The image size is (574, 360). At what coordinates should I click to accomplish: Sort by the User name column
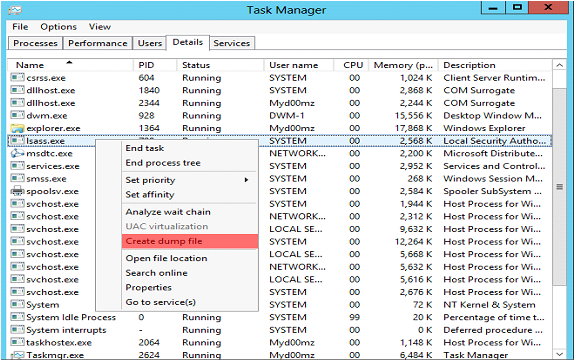click(299, 65)
